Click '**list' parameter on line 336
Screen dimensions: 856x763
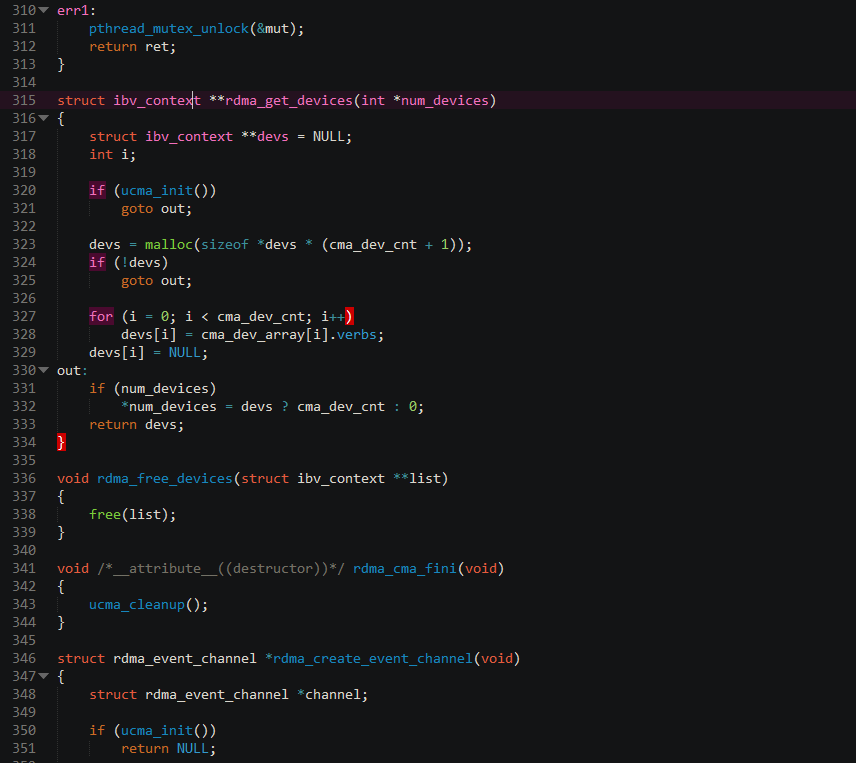click(417, 479)
